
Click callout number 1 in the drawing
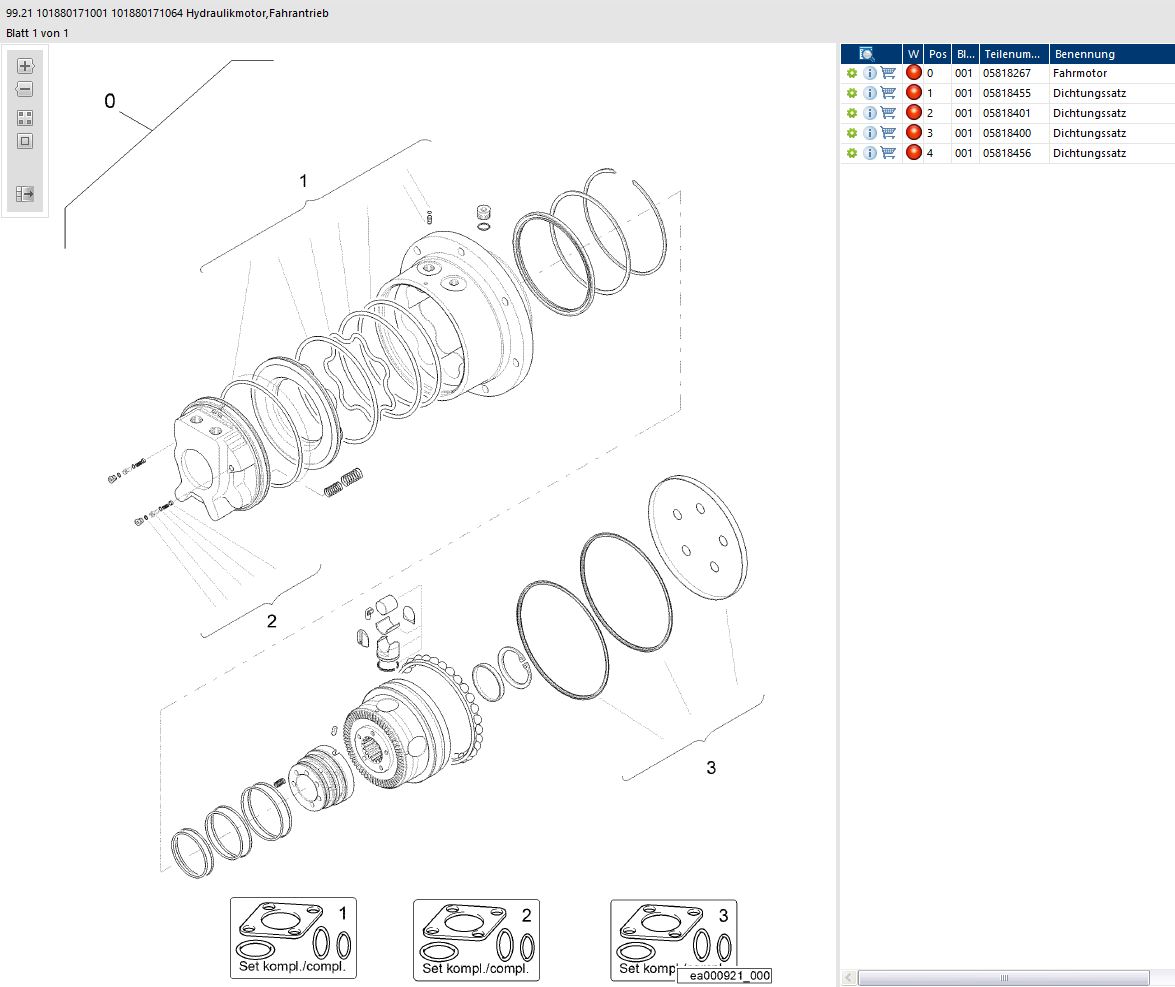coord(303,181)
